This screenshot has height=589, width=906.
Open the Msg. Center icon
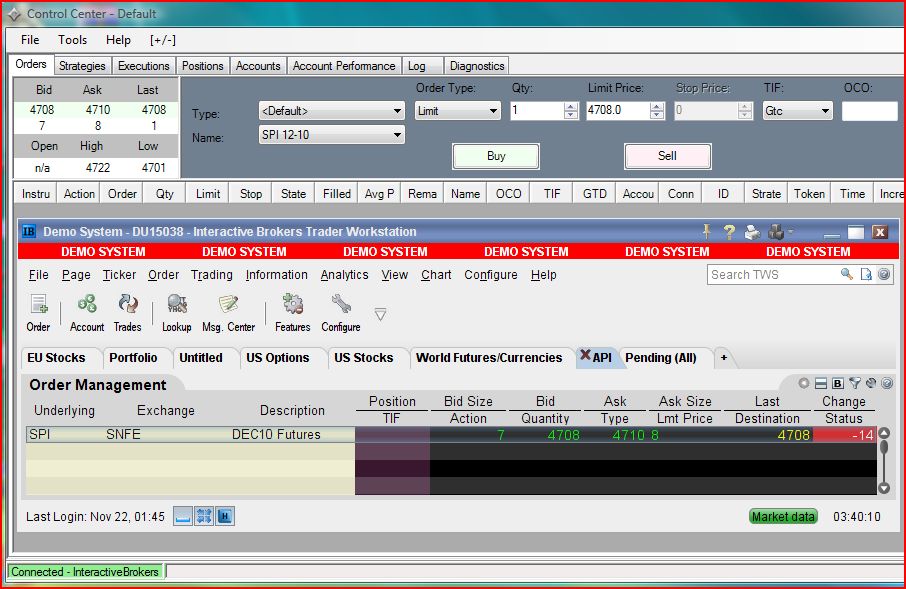point(228,312)
